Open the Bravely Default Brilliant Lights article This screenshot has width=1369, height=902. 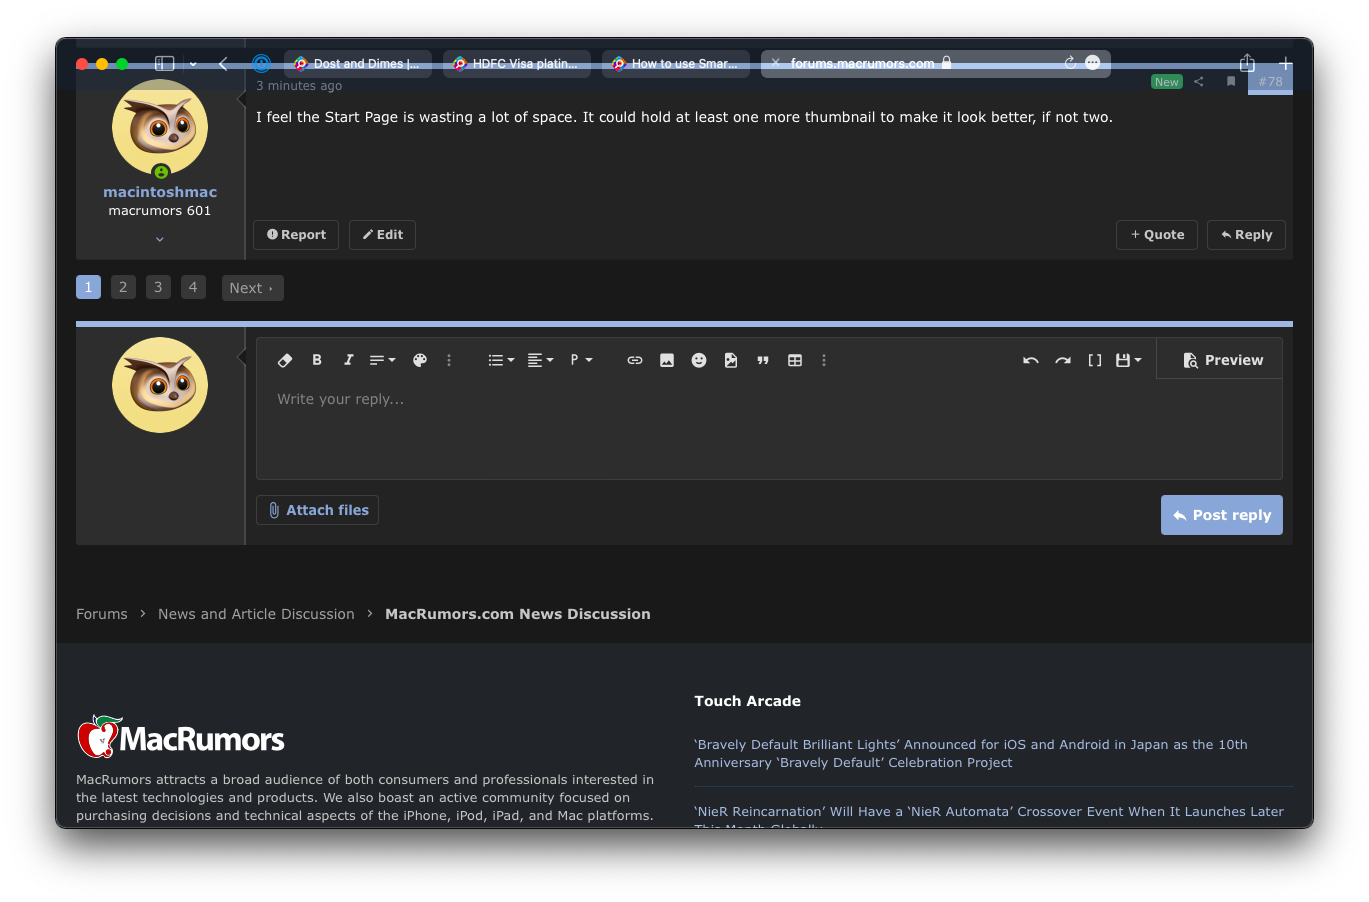coord(971,754)
